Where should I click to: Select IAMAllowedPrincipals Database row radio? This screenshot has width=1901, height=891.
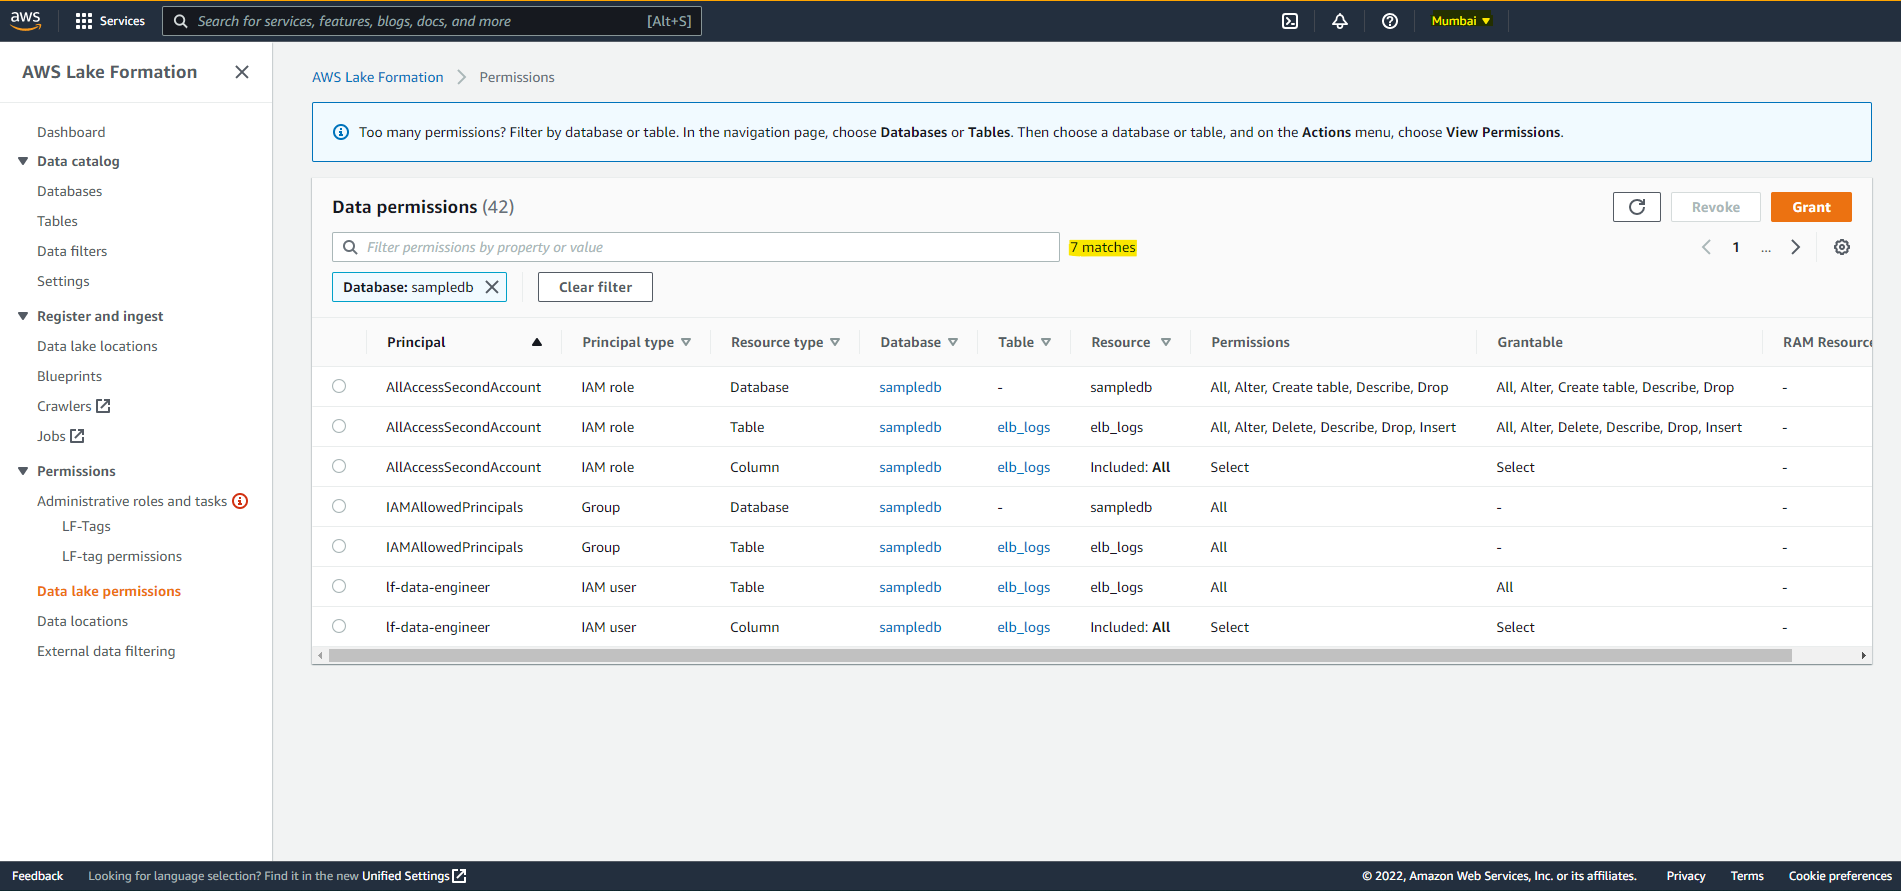tap(339, 506)
